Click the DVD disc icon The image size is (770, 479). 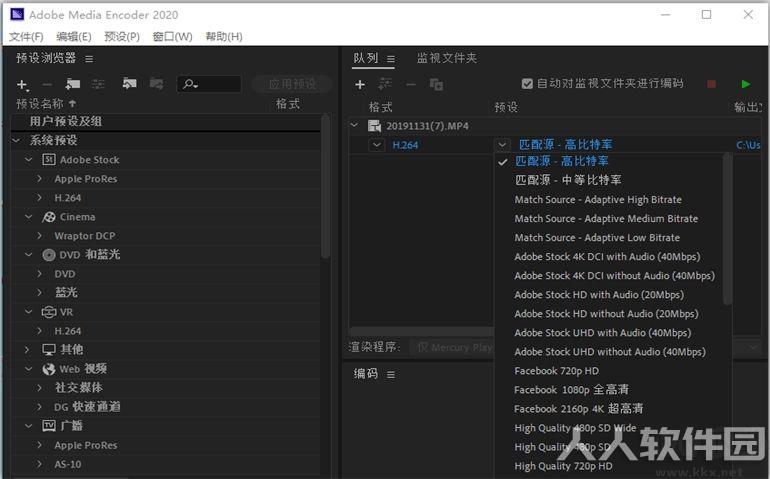(x=49, y=254)
